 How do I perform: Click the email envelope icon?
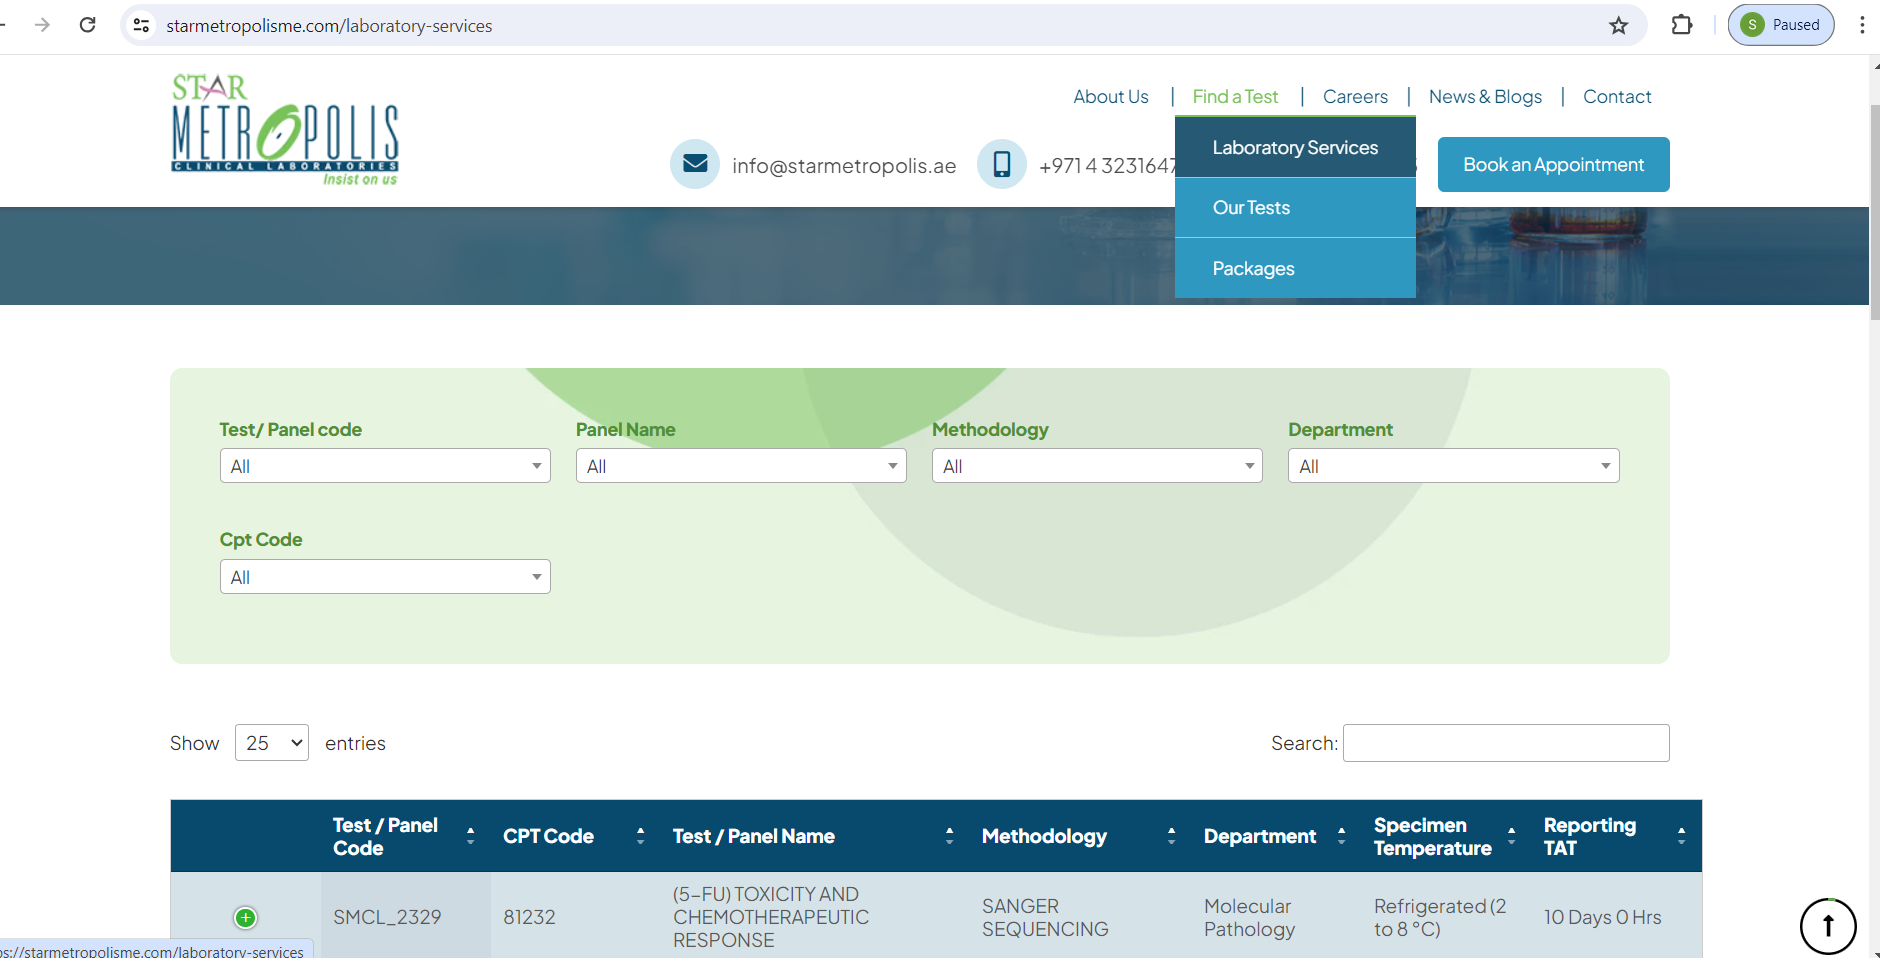[695, 164]
